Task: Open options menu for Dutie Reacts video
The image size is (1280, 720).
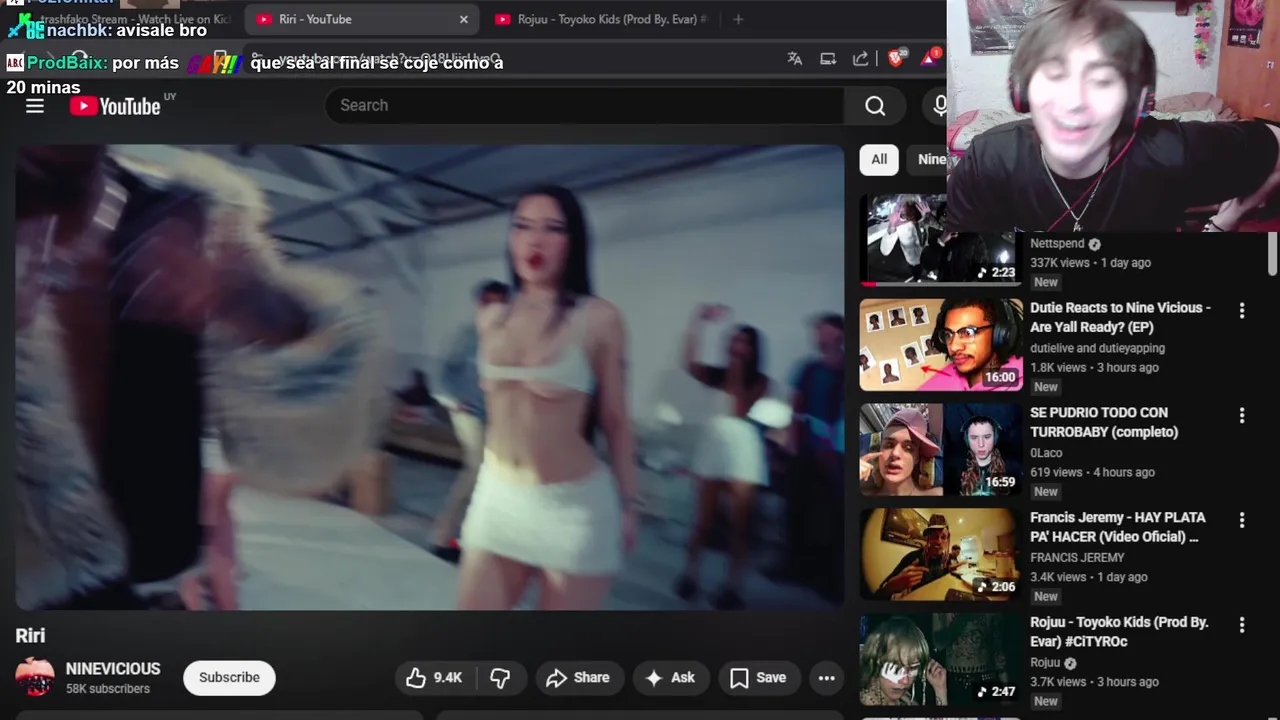Action: click(x=1242, y=311)
